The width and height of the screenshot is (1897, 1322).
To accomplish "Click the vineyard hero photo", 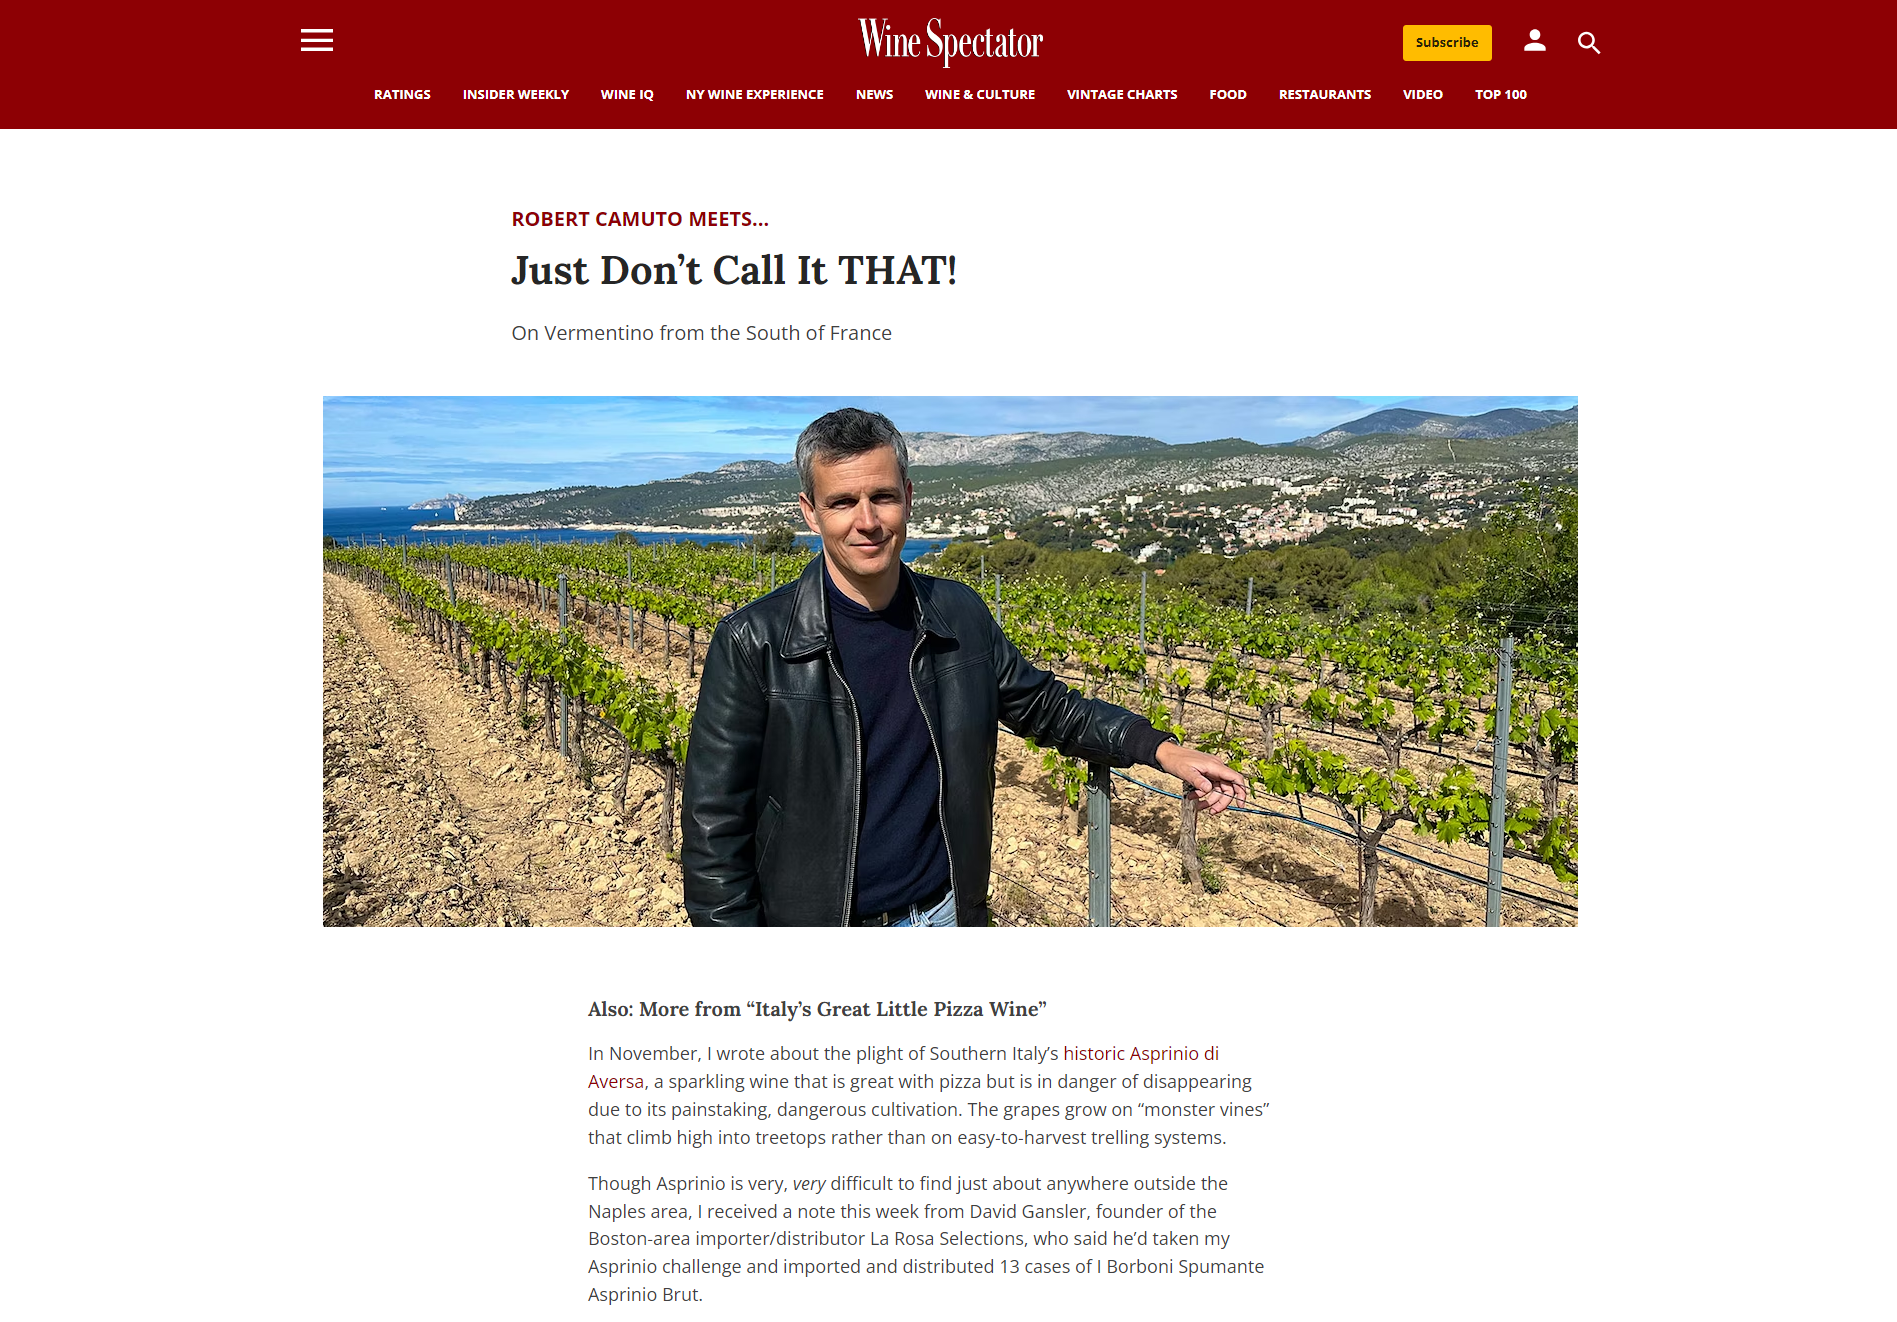I will point(950,661).
